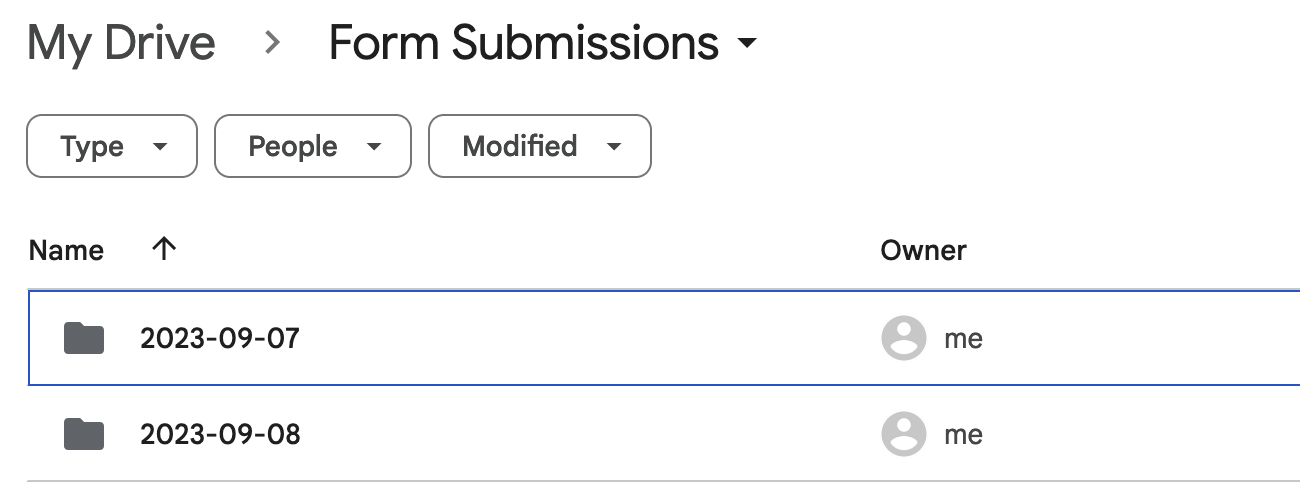The width and height of the screenshot is (1300, 504).
Task: Click the Owner column header
Action: 923,250
